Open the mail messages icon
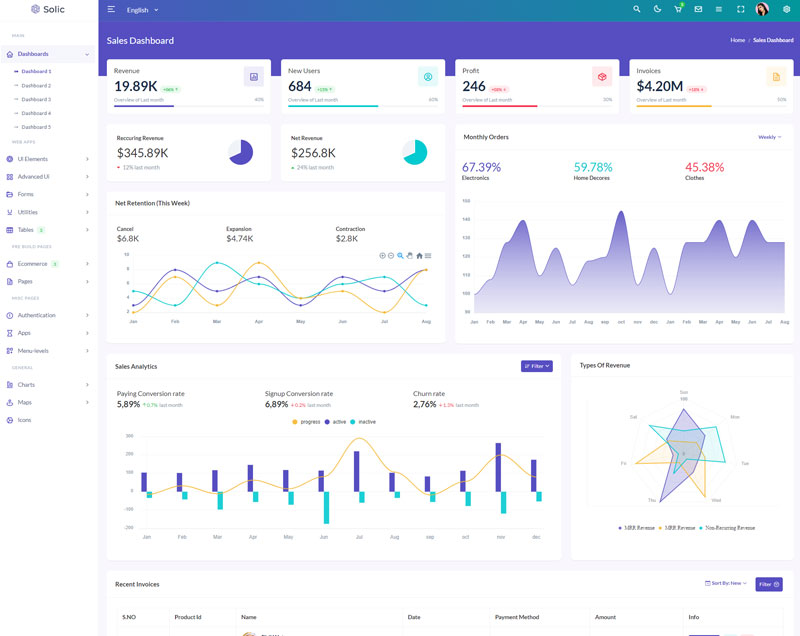This screenshot has height=636, width=800. coord(698,9)
